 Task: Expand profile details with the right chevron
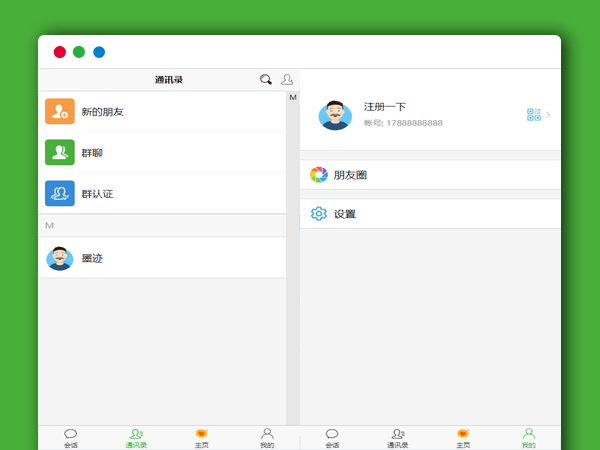(548, 115)
